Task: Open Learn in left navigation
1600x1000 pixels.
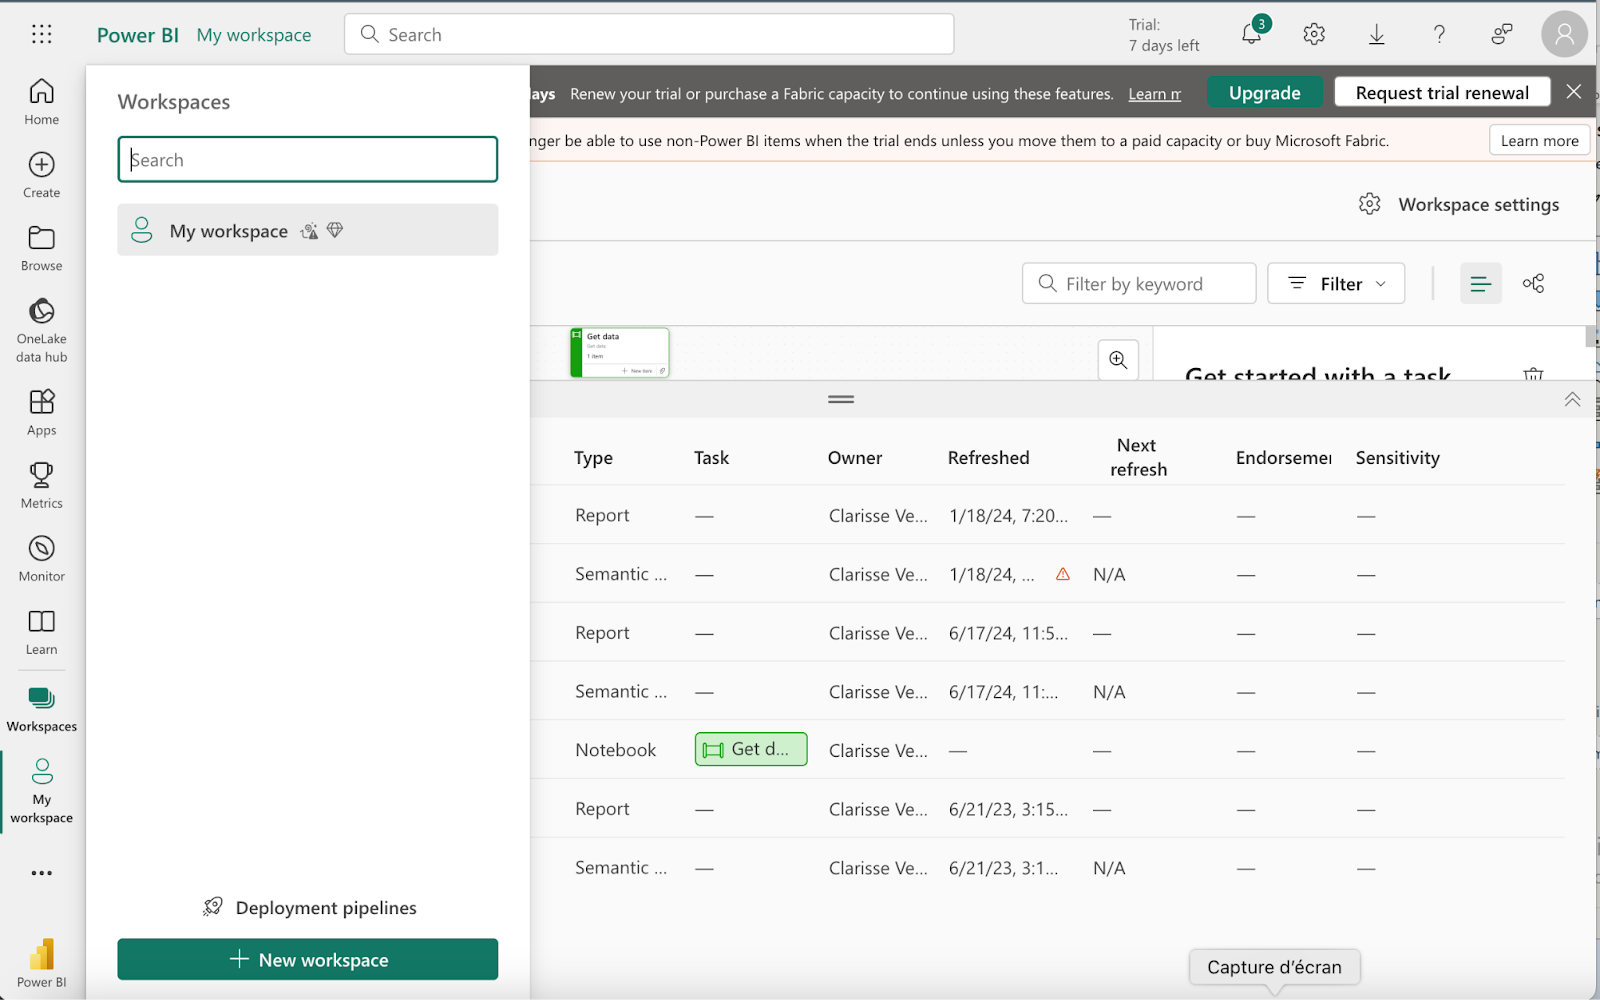Action: pyautogui.click(x=41, y=632)
